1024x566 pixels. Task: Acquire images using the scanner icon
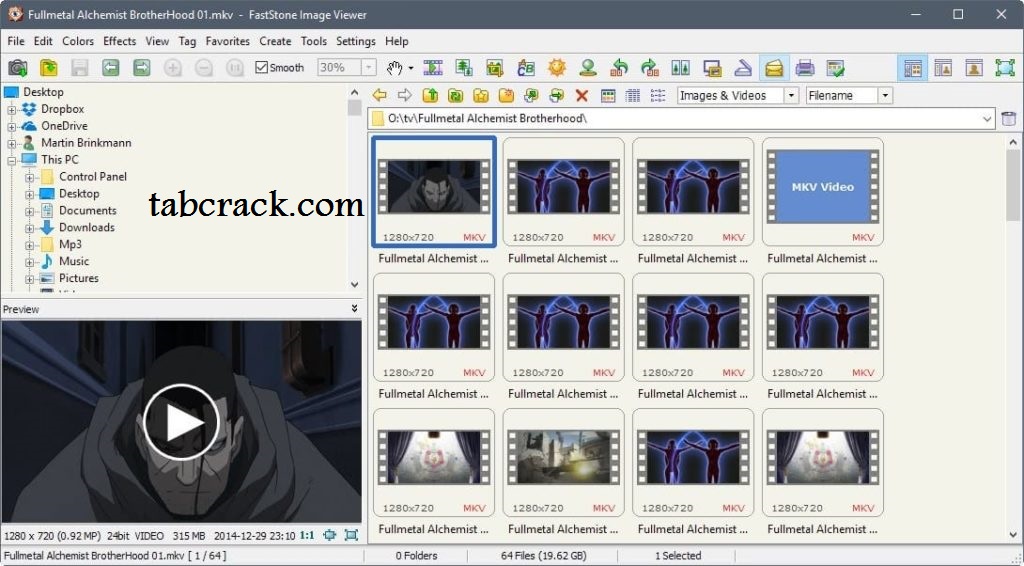tap(743, 67)
